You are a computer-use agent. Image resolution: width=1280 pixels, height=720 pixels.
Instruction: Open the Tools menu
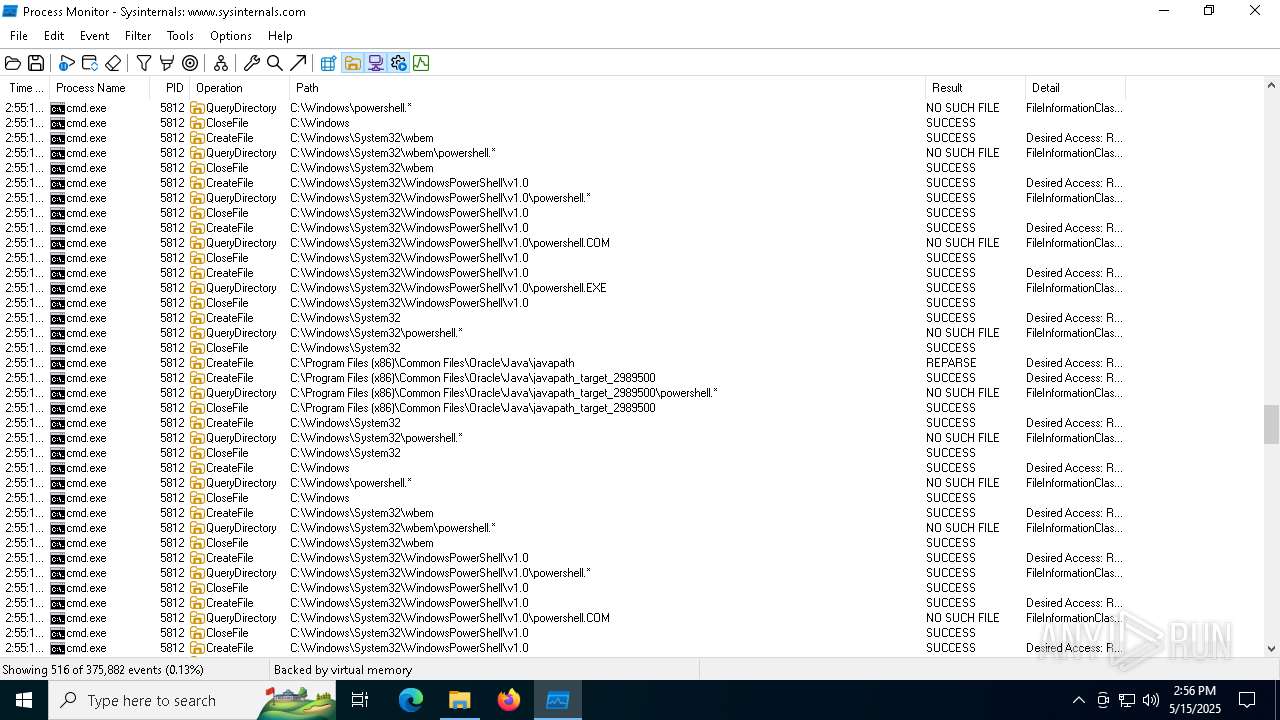click(180, 36)
